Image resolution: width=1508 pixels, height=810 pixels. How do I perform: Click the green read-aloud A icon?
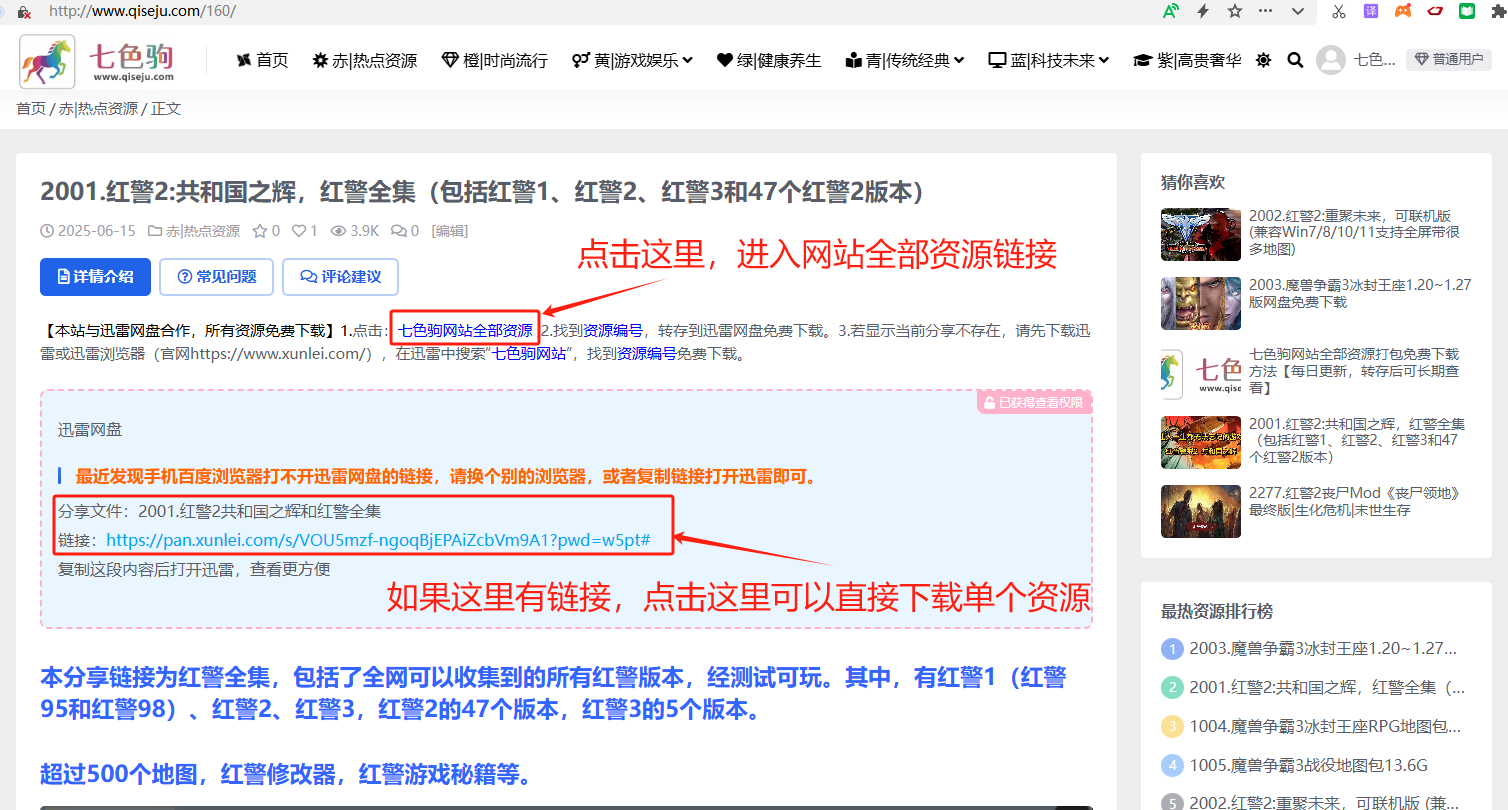click(1171, 11)
